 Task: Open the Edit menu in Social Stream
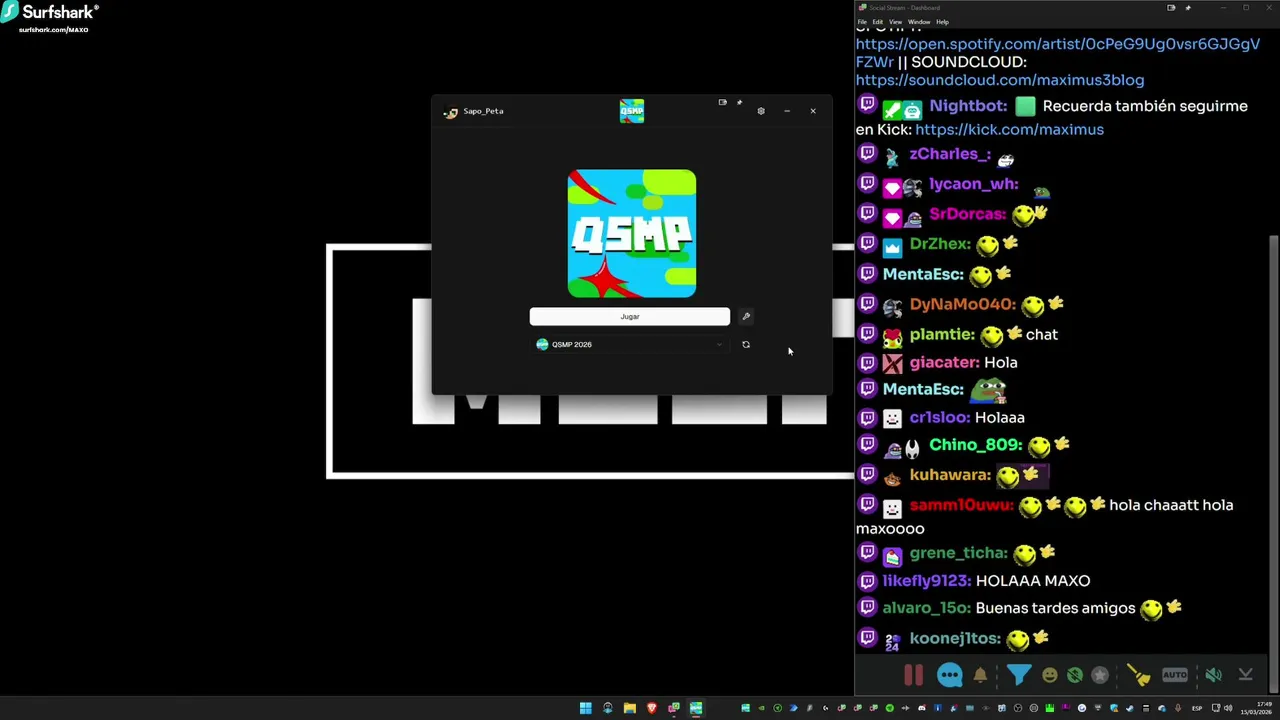[877, 22]
